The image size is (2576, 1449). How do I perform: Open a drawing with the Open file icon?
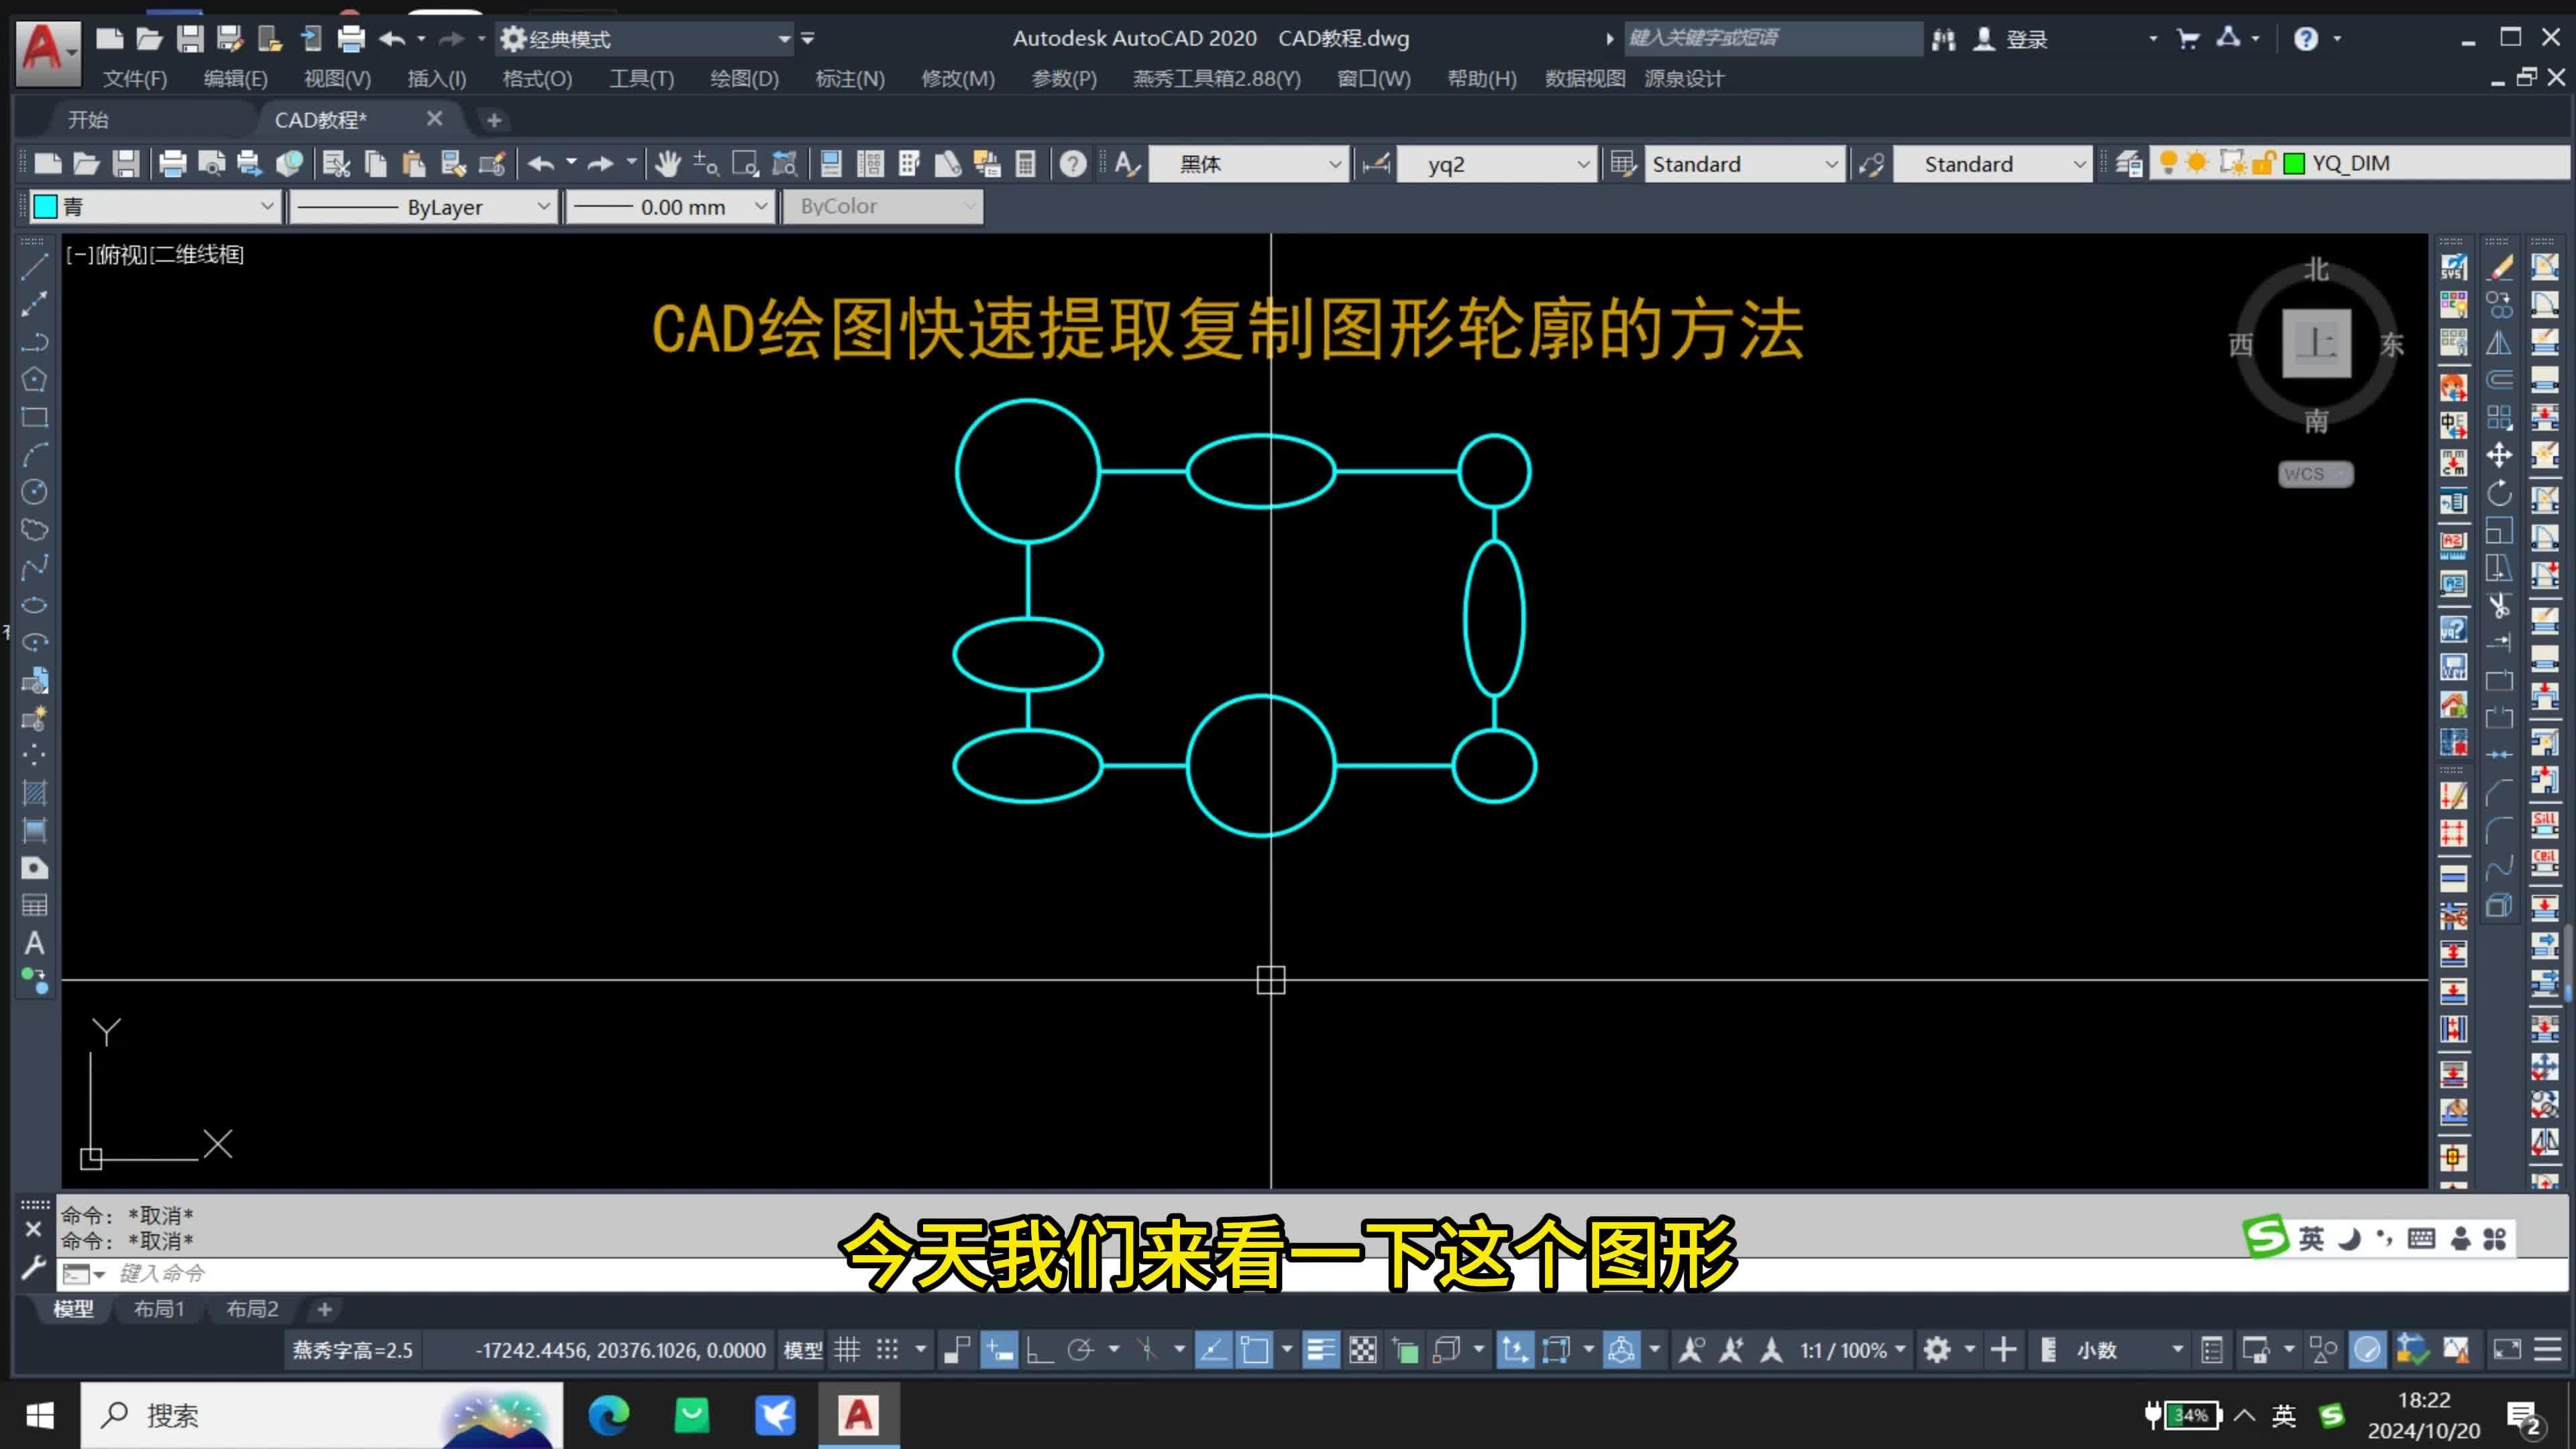pyautogui.click(x=86, y=163)
